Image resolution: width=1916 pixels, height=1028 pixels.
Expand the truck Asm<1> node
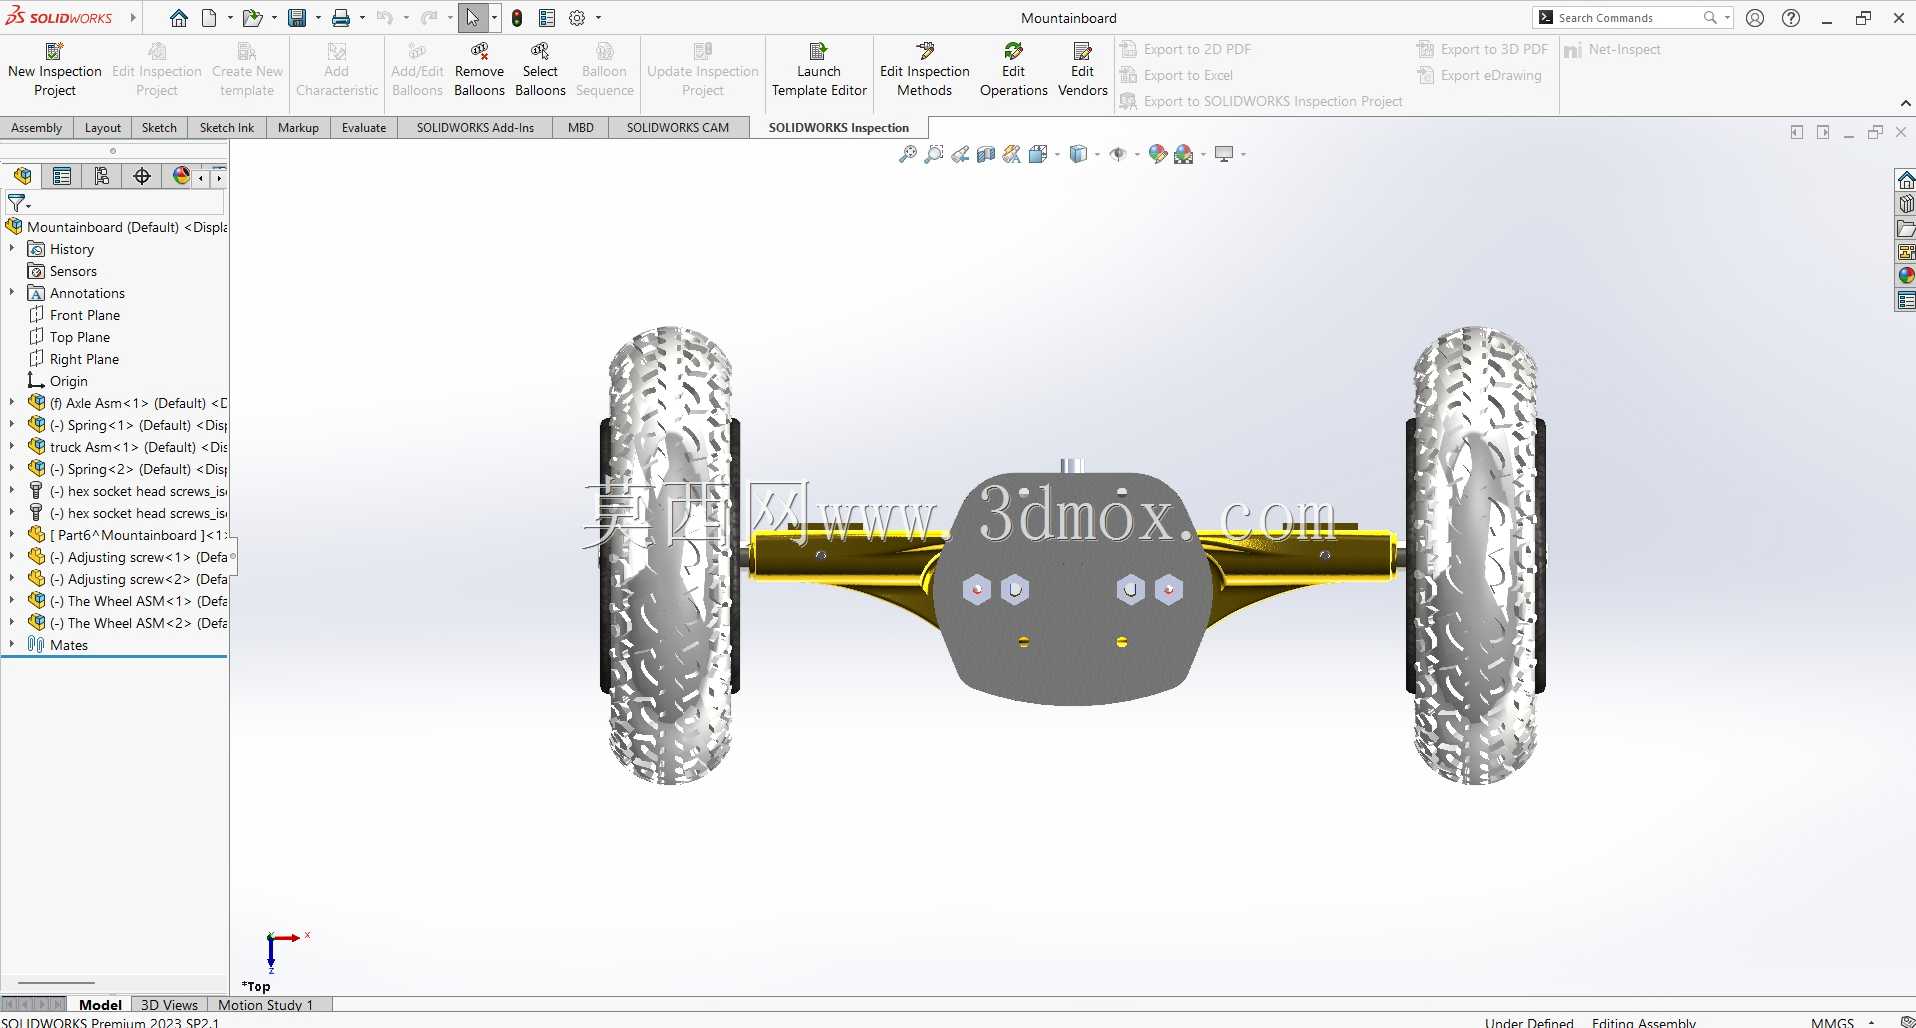pyautogui.click(x=12, y=447)
